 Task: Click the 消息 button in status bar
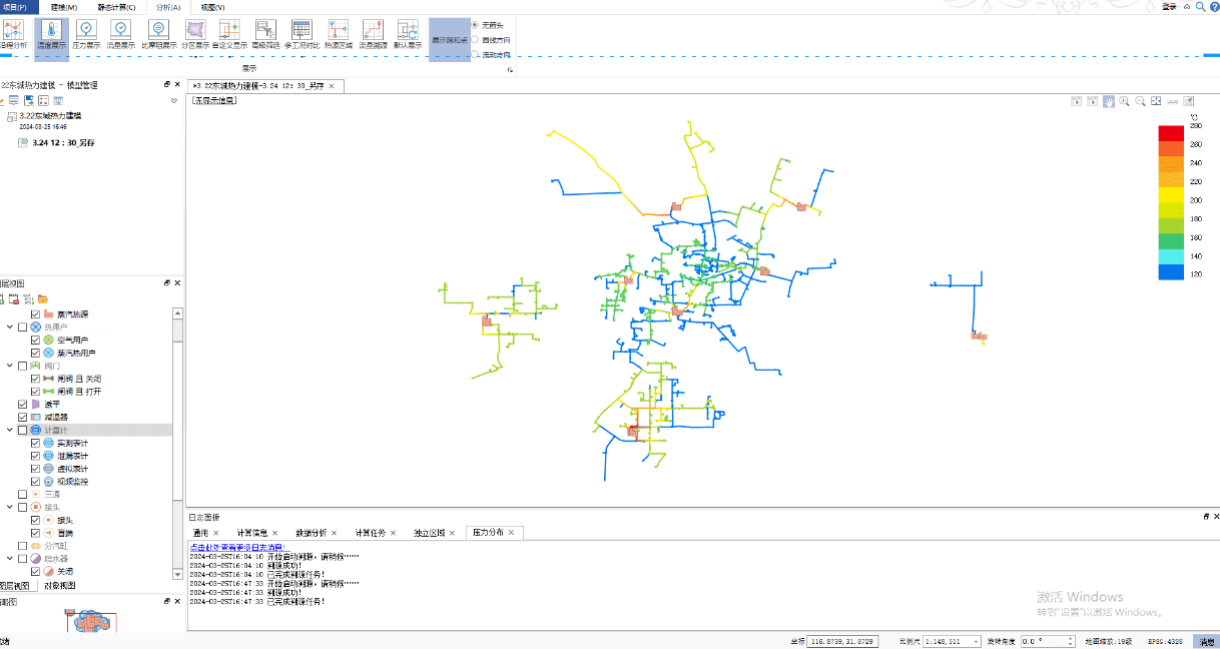tap(1207, 641)
